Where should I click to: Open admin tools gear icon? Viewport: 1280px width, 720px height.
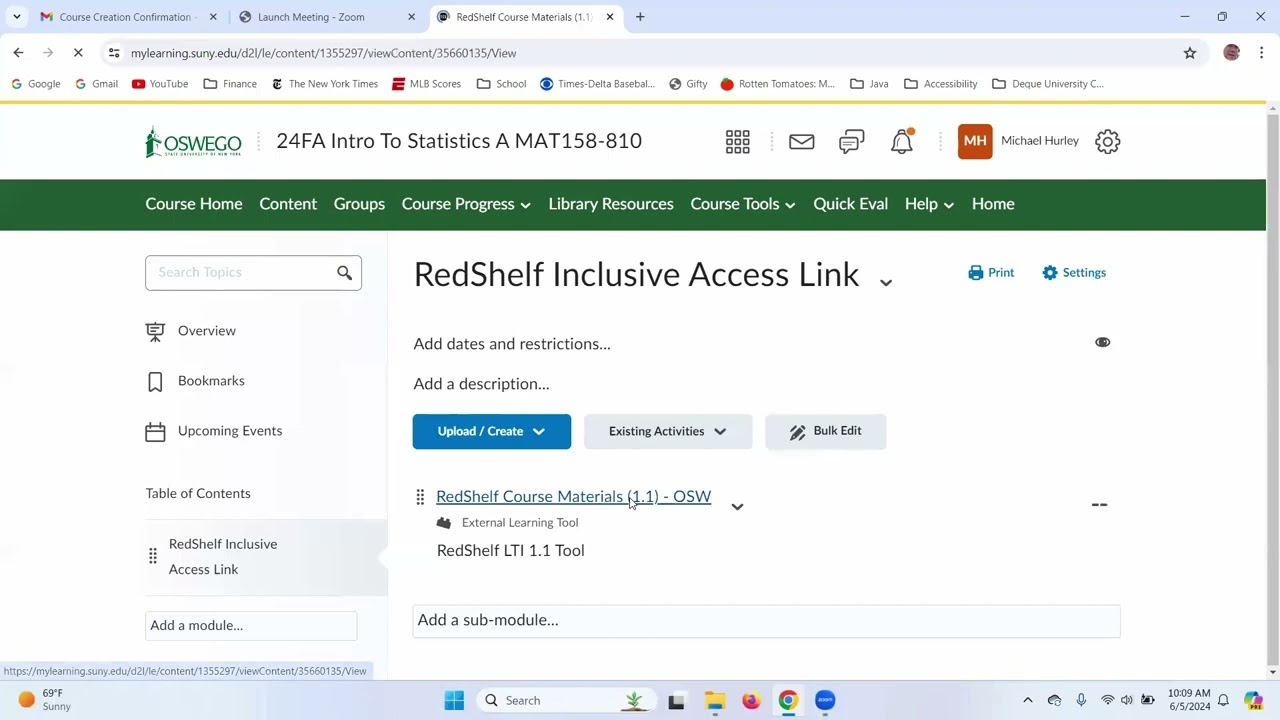[1107, 142]
